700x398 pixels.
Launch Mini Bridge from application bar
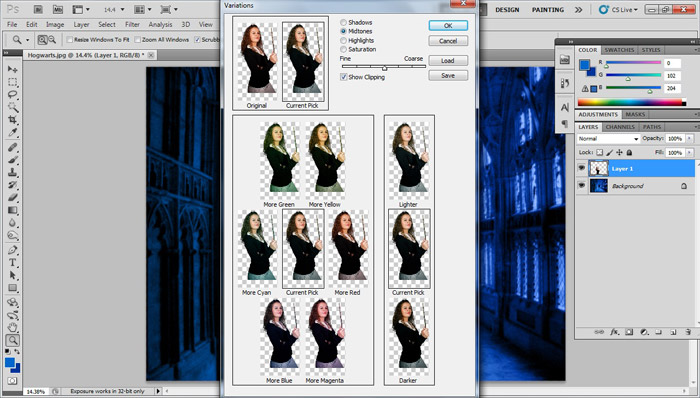pyautogui.click(x=58, y=9)
